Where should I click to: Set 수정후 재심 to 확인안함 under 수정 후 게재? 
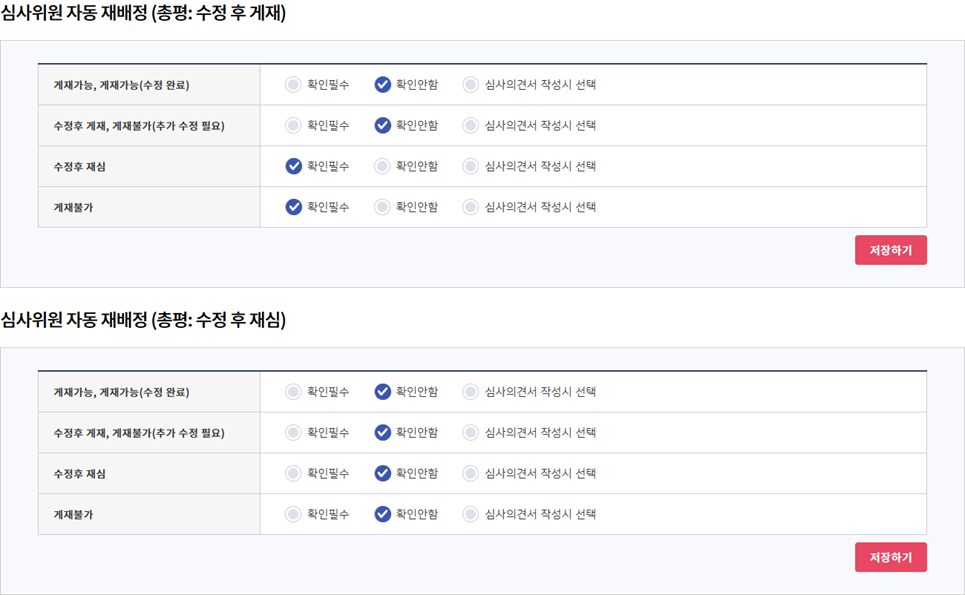pos(382,167)
